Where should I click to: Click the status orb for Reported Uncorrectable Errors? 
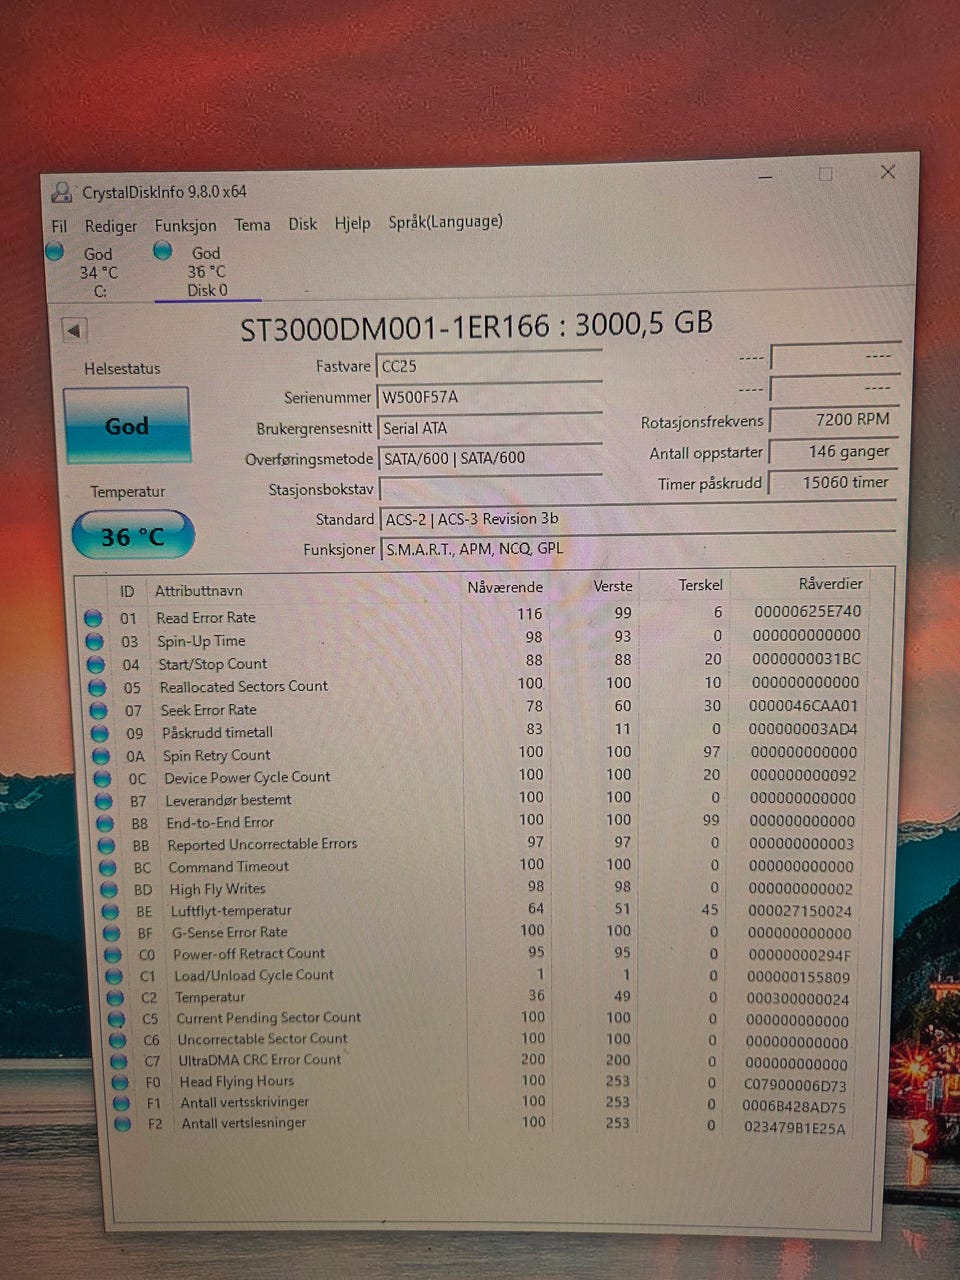click(106, 846)
